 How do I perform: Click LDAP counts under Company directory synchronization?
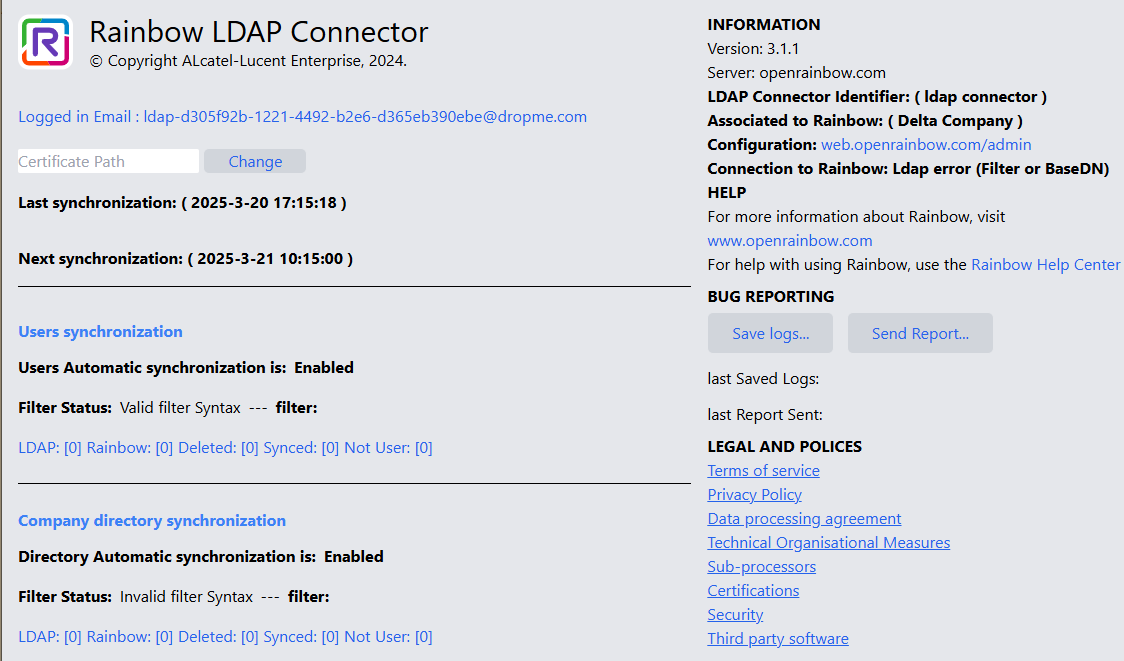[x=225, y=637]
